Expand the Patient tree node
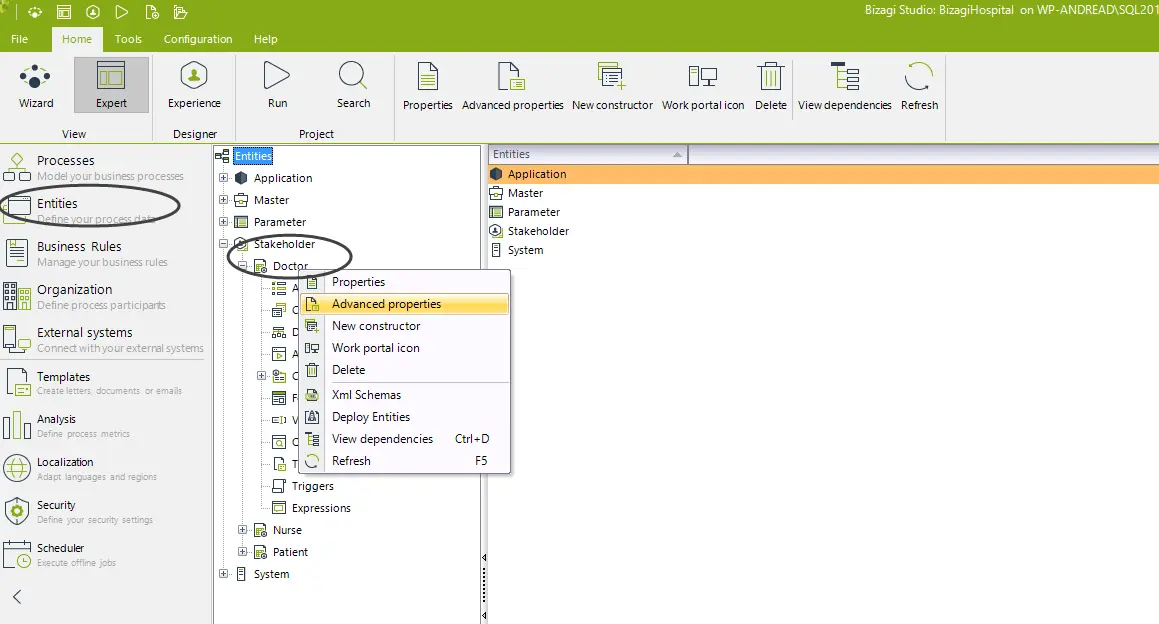 pyautogui.click(x=242, y=552)
